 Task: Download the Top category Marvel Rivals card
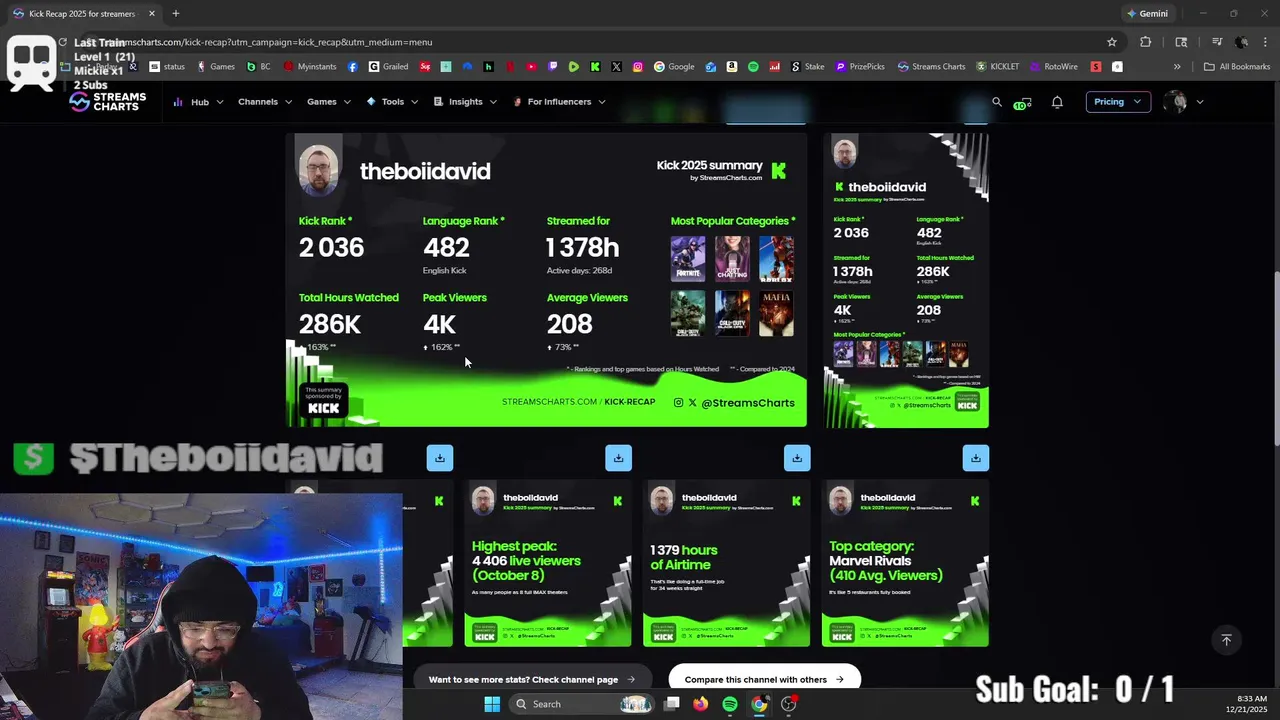coord(975,457)
